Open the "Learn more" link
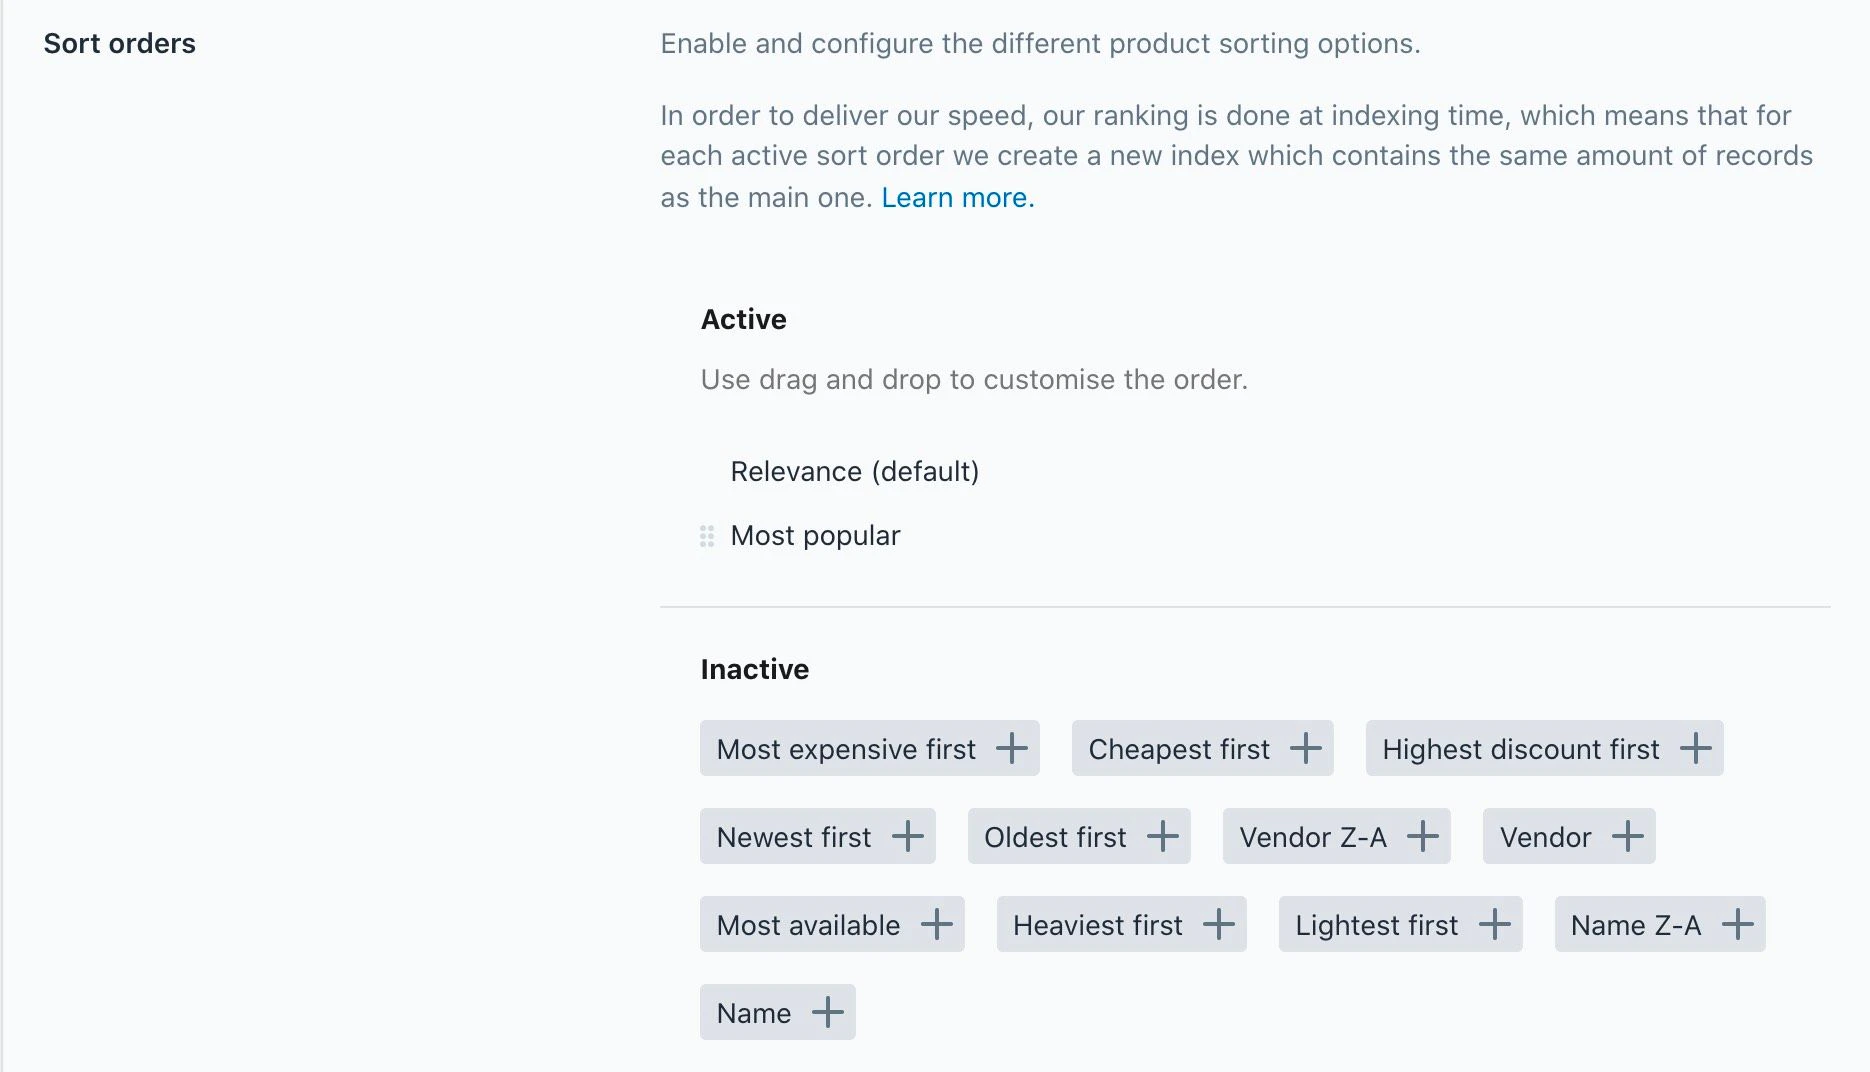 [x=955, y=197]
